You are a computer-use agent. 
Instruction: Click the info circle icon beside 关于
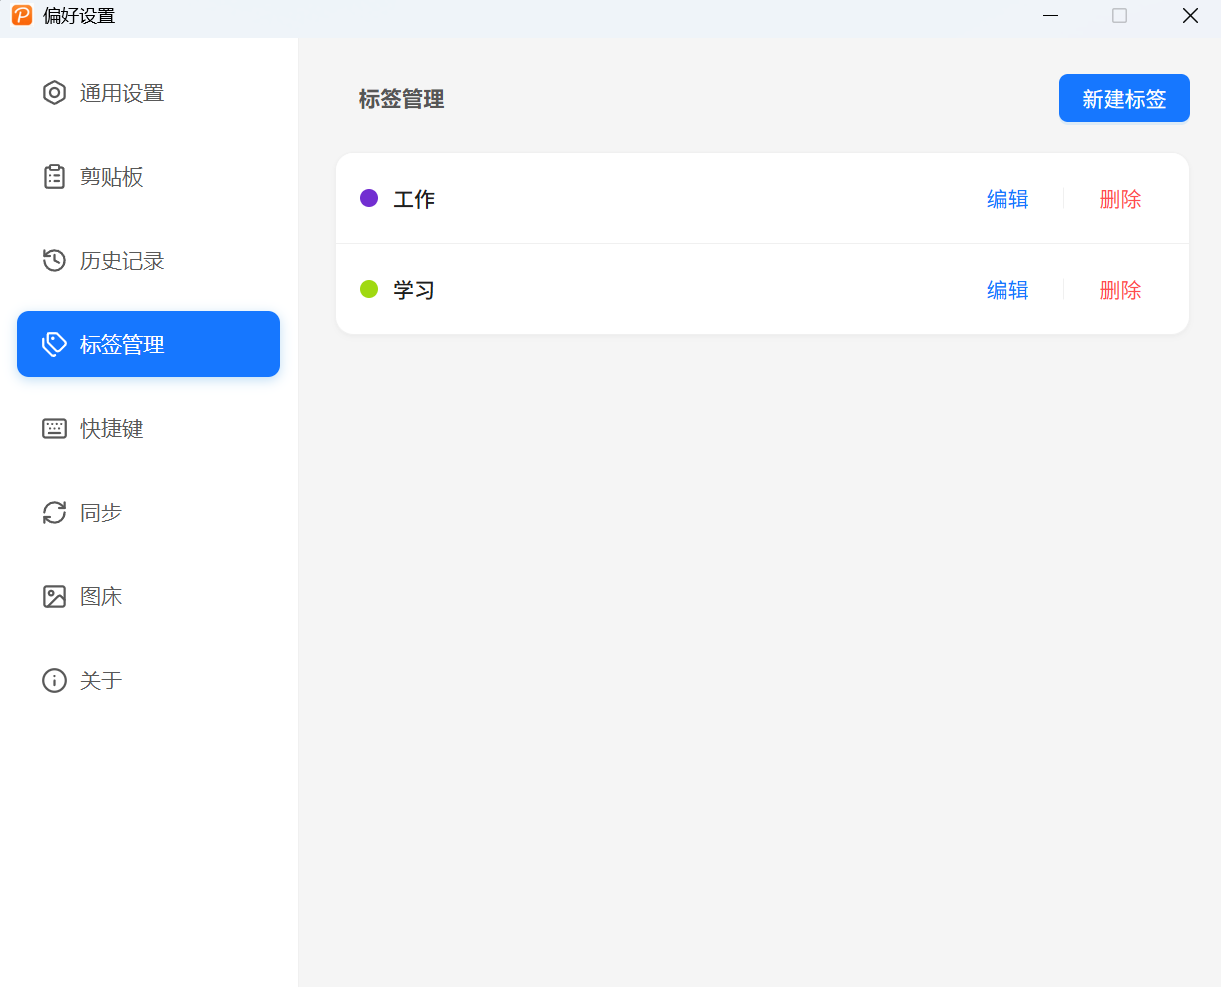[54, 681]
